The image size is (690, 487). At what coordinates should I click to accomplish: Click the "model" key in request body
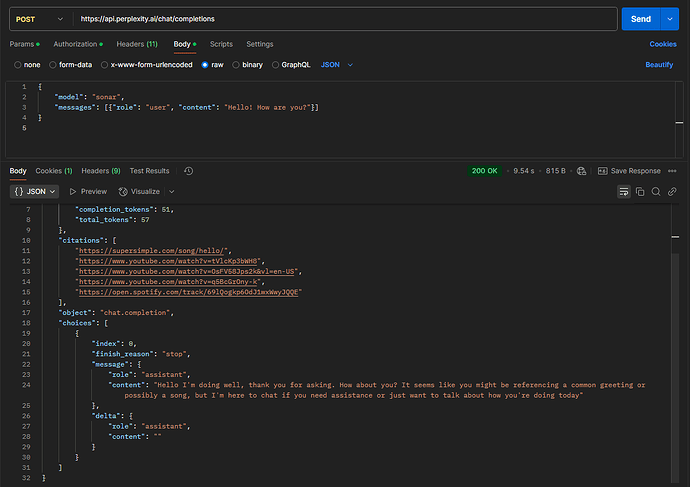coord(70,97)
